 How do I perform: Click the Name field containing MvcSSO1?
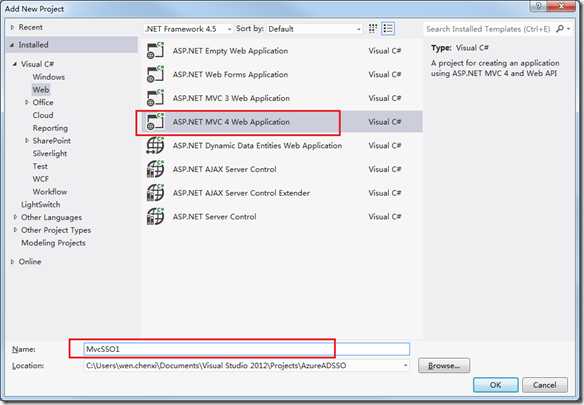(x=247, y=349)
